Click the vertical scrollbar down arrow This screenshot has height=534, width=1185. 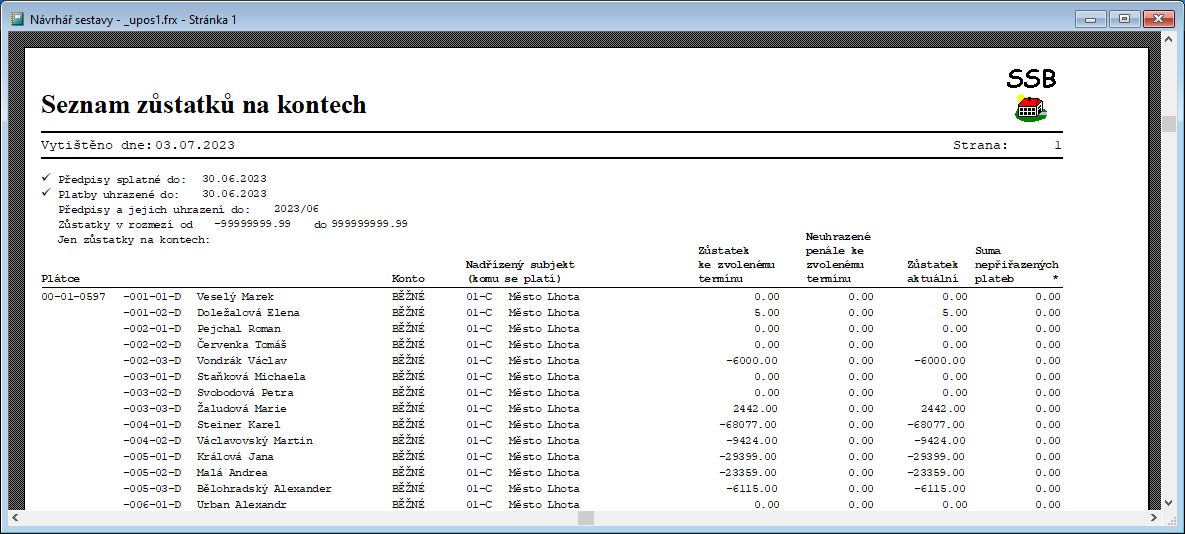1167,503
